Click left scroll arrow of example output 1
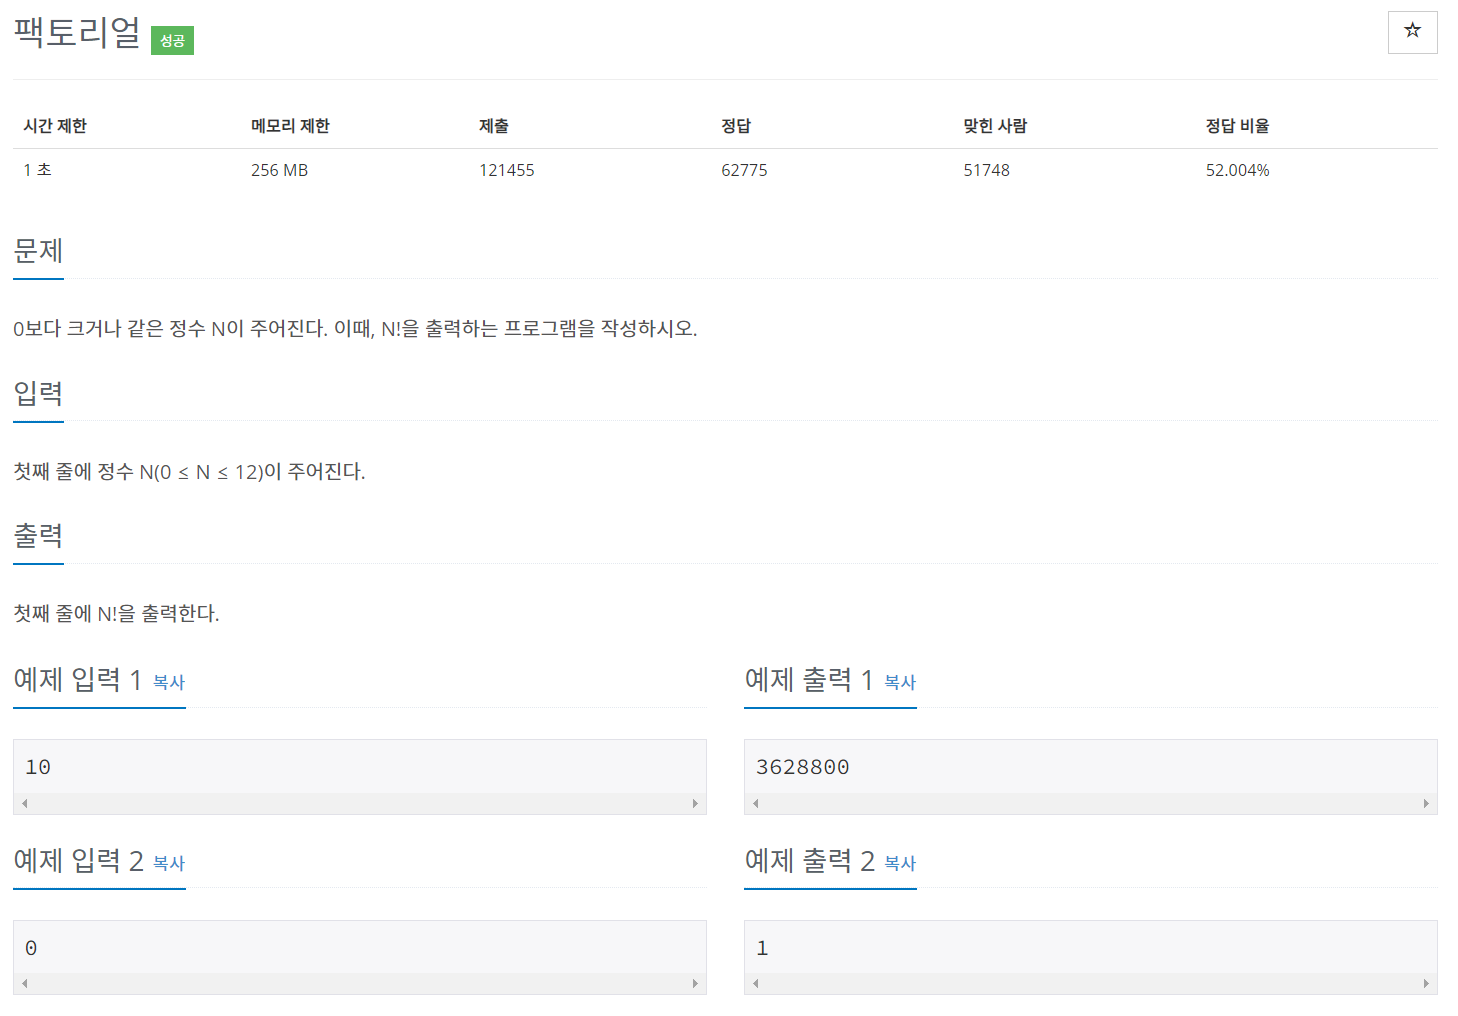 [x=756, y=803]
